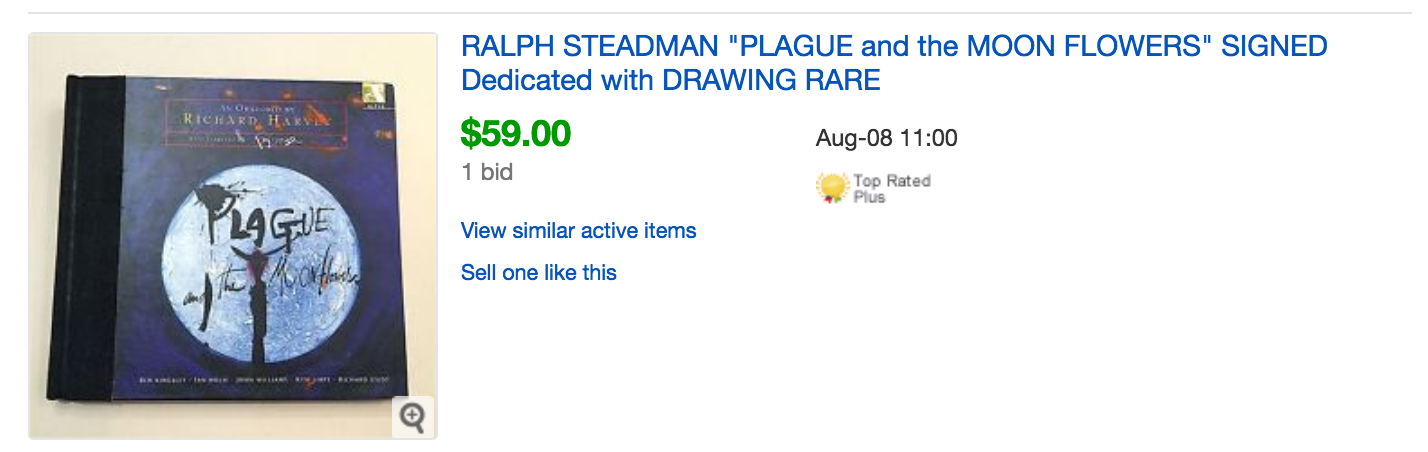Viewport: 1428px width, 452px height.
Task: Click "Dedicated with DRAWING RARE" title line
Action: click(670, 80)
